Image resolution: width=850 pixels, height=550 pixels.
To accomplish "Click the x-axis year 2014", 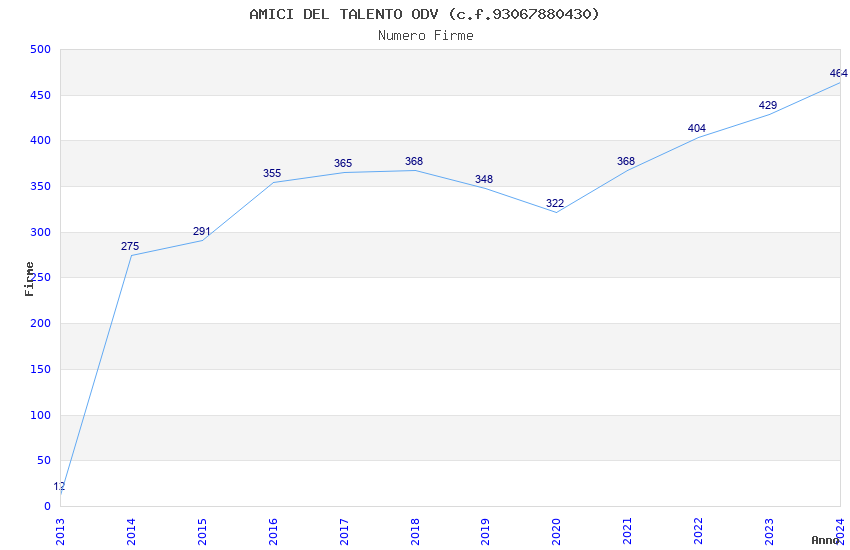I will pos(131,532).
